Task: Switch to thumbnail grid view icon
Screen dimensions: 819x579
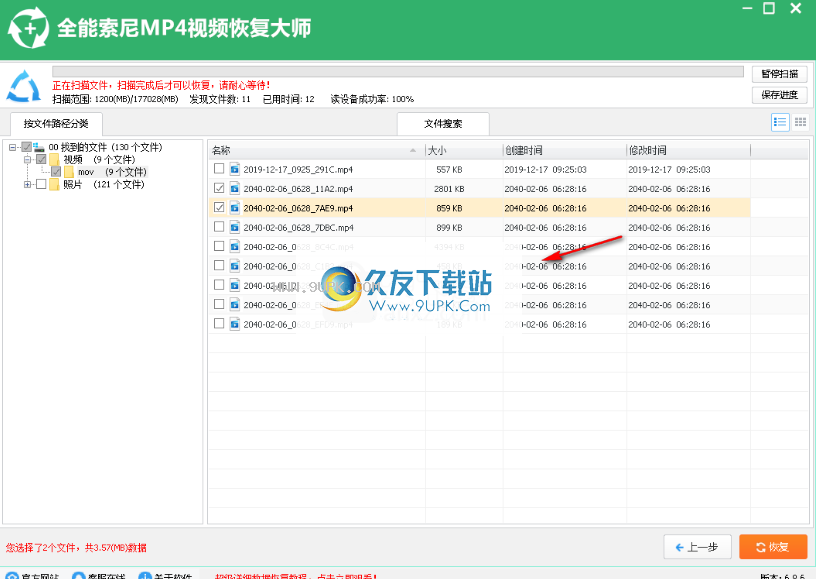Action: (800, 123)
